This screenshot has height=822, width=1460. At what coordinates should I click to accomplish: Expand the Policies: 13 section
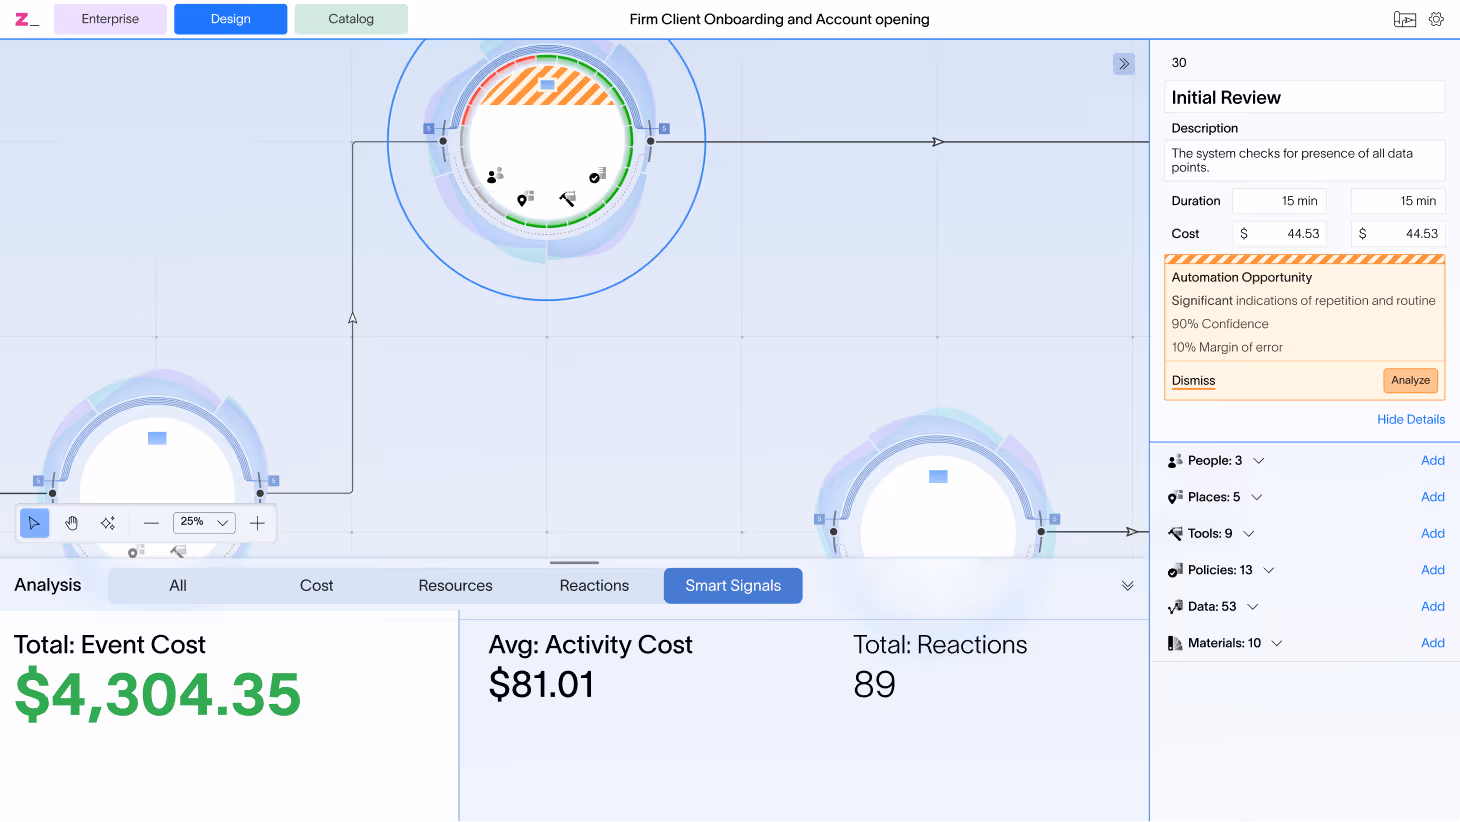(1221, 570)
